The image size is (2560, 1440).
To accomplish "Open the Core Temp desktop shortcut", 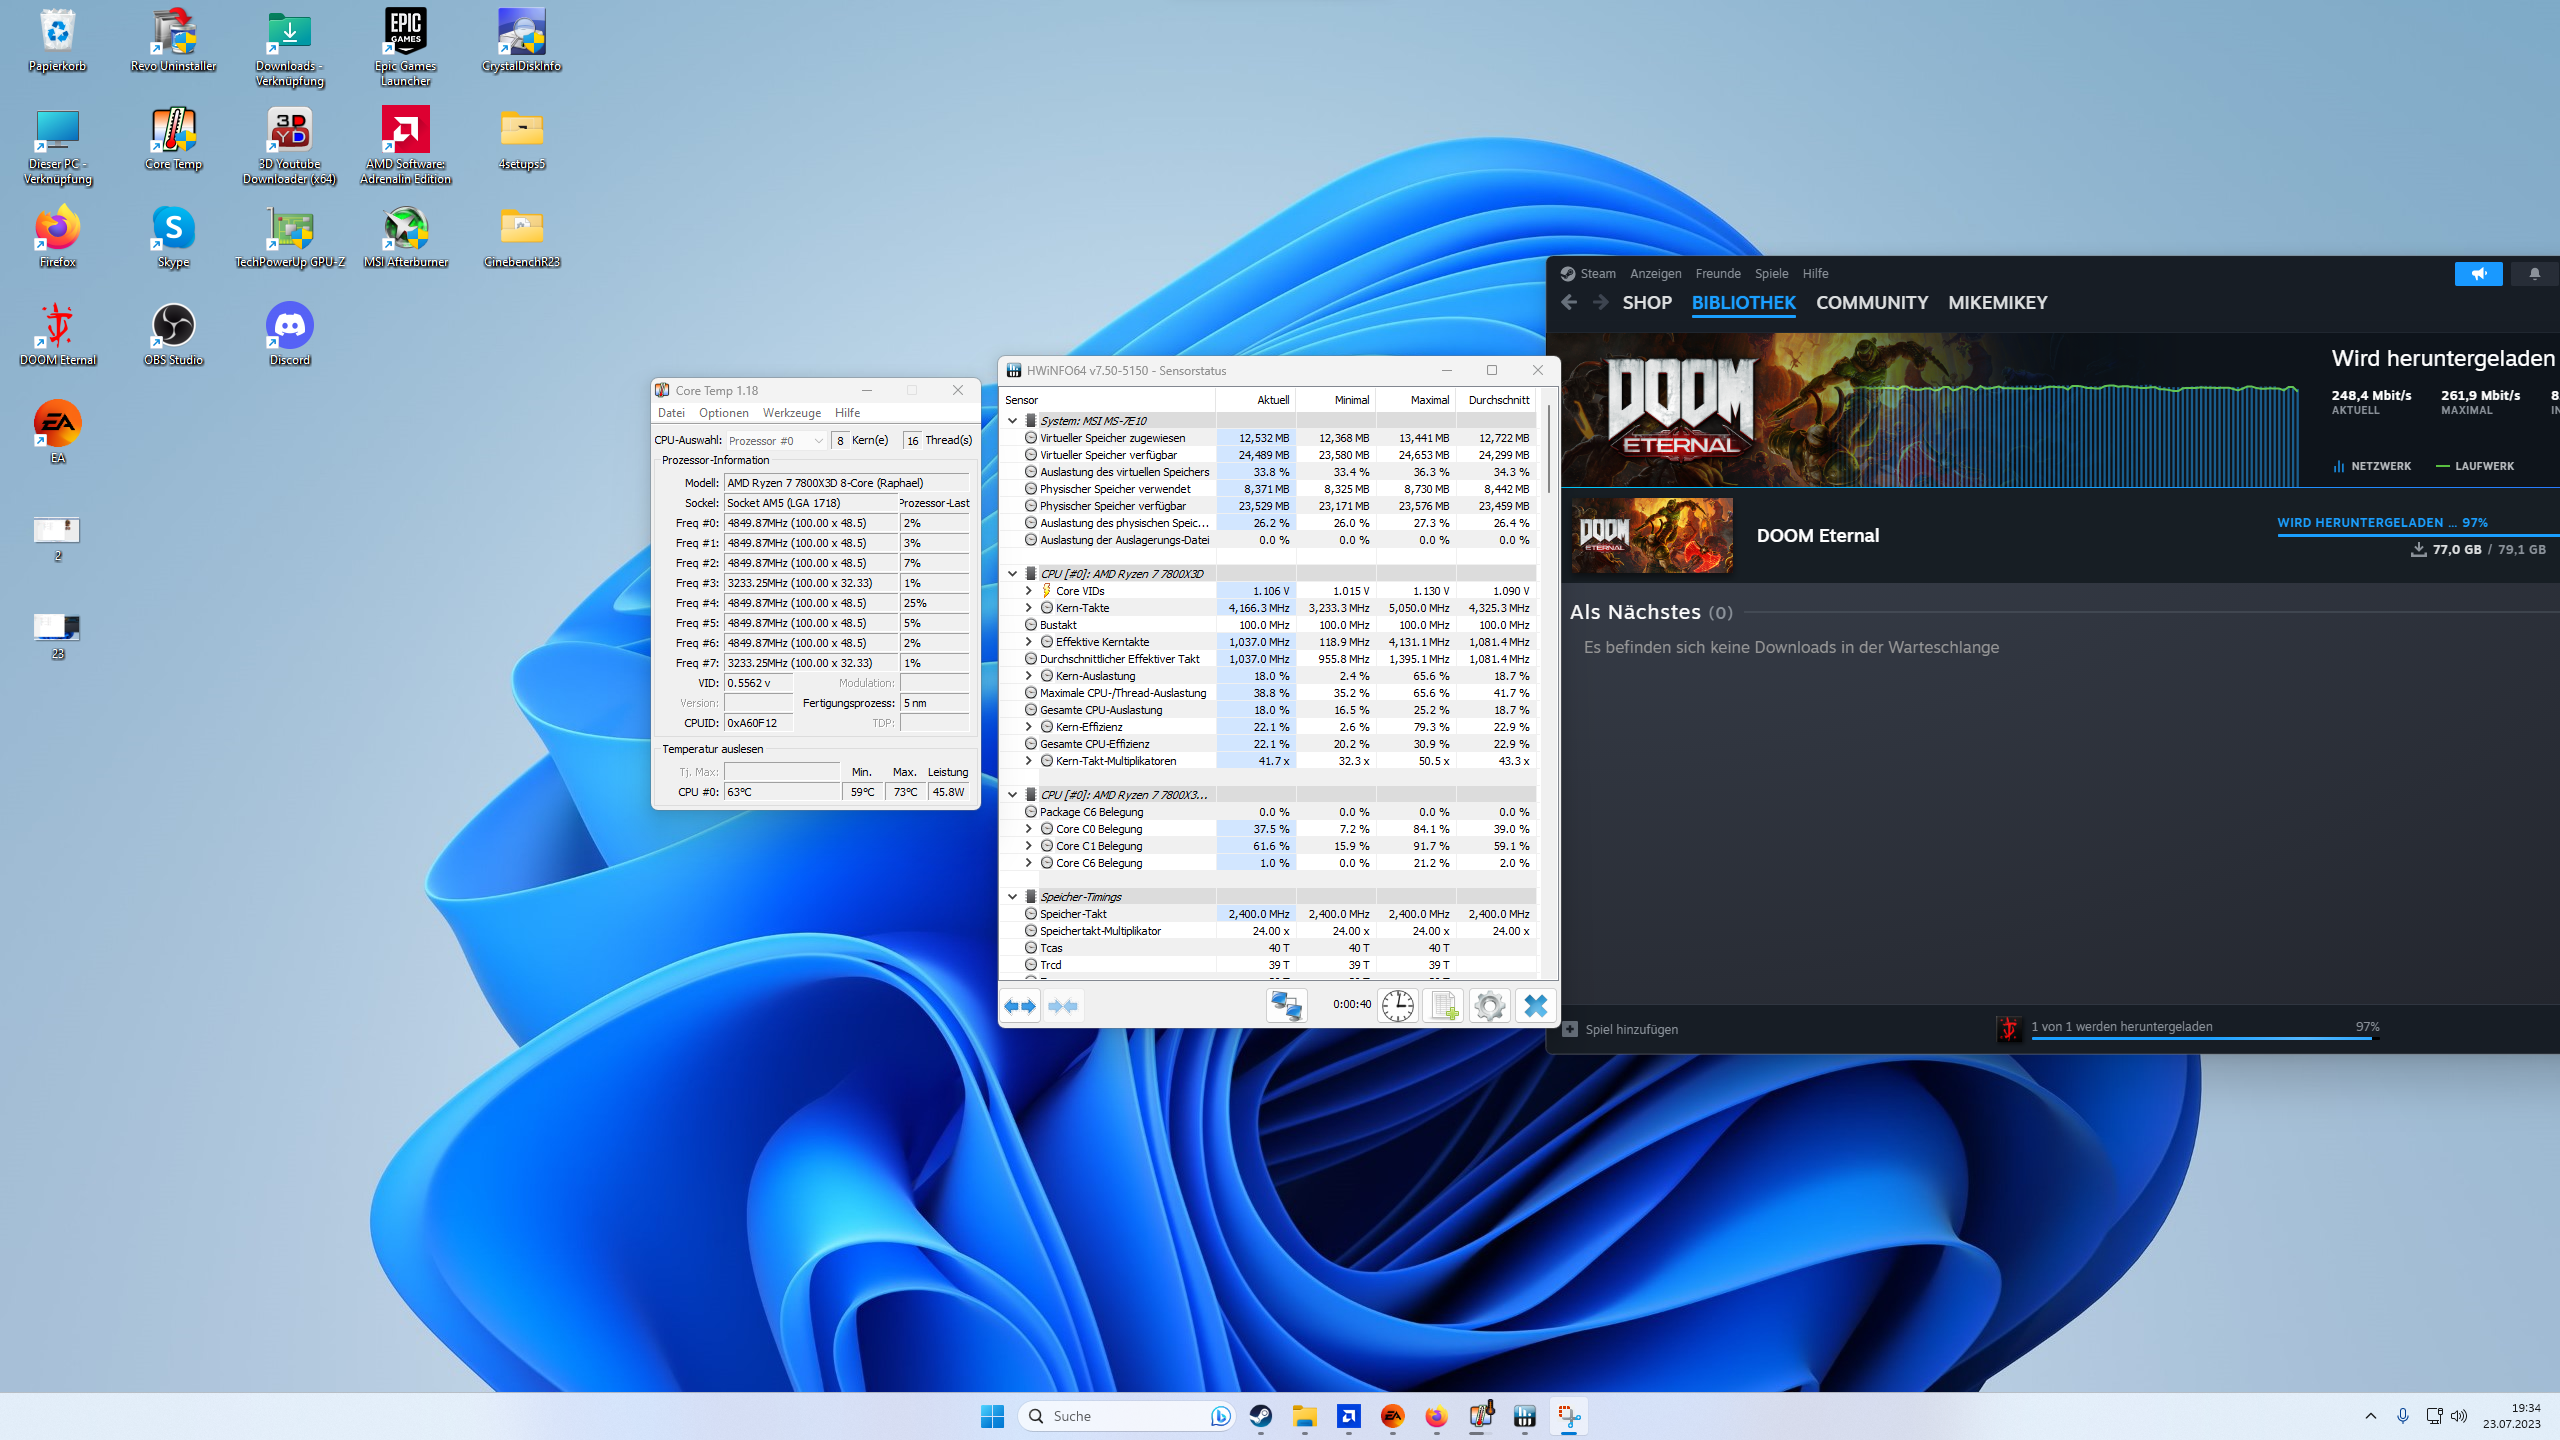I will 174,139.
